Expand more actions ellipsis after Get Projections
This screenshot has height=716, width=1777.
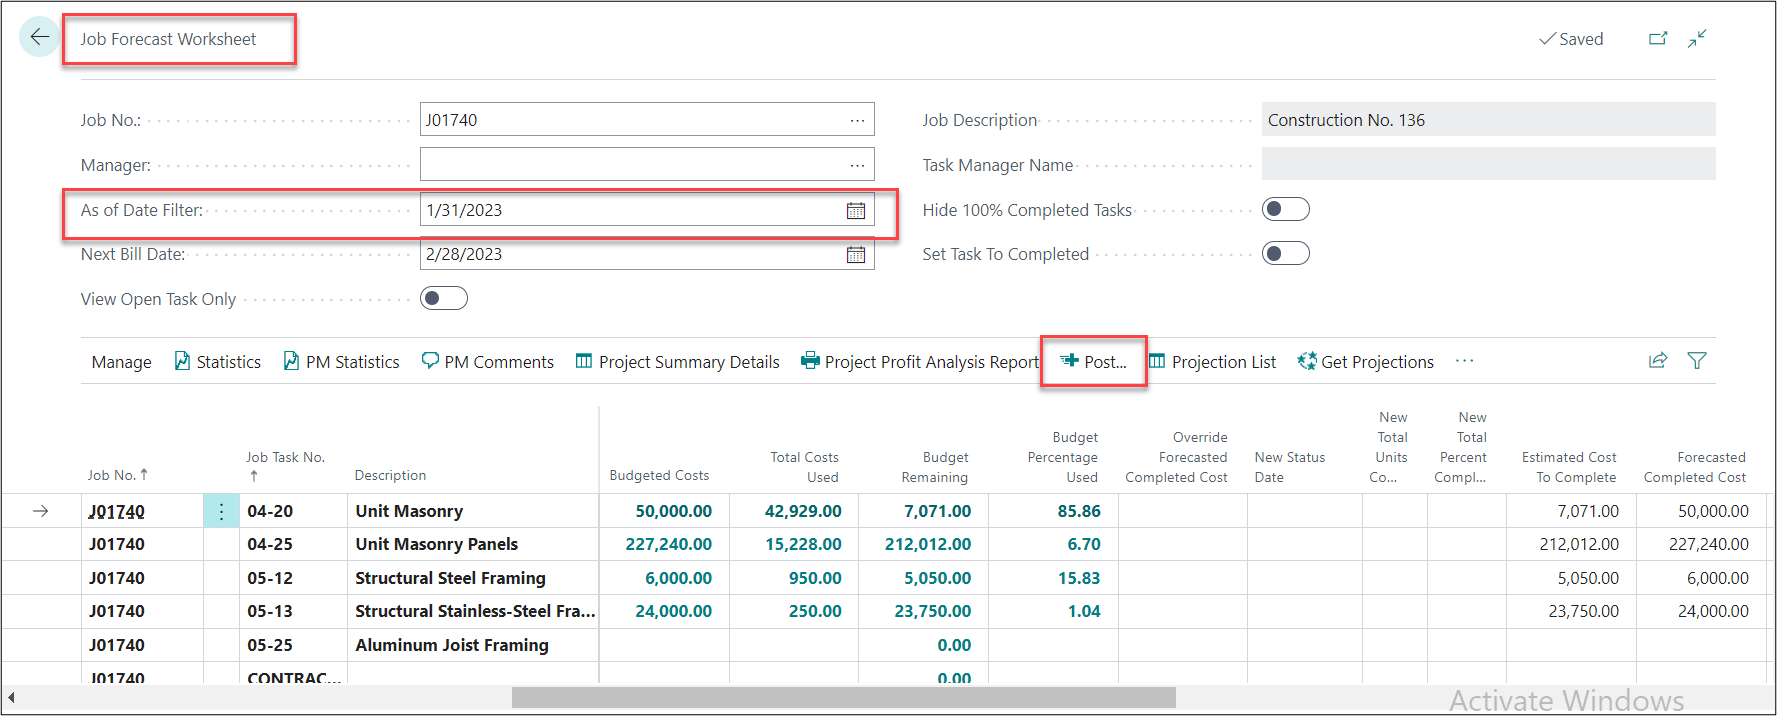1464,361
